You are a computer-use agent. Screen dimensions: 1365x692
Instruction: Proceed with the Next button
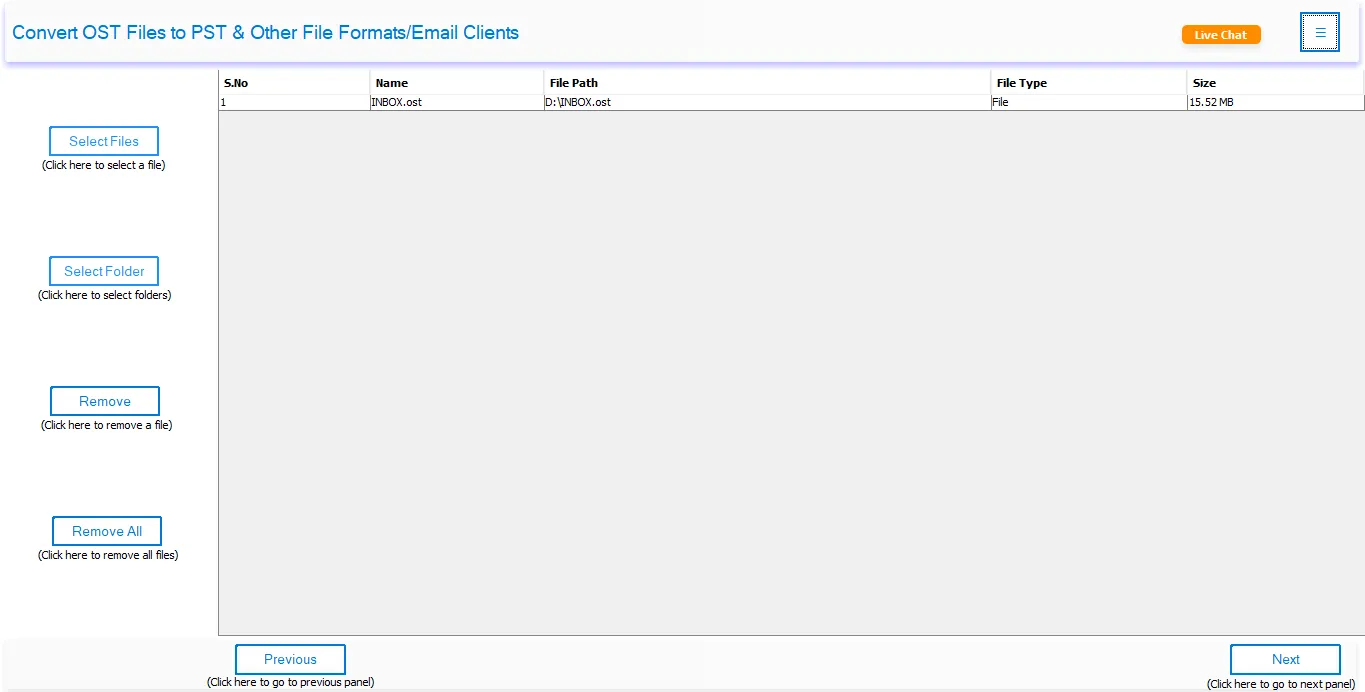1284,659
